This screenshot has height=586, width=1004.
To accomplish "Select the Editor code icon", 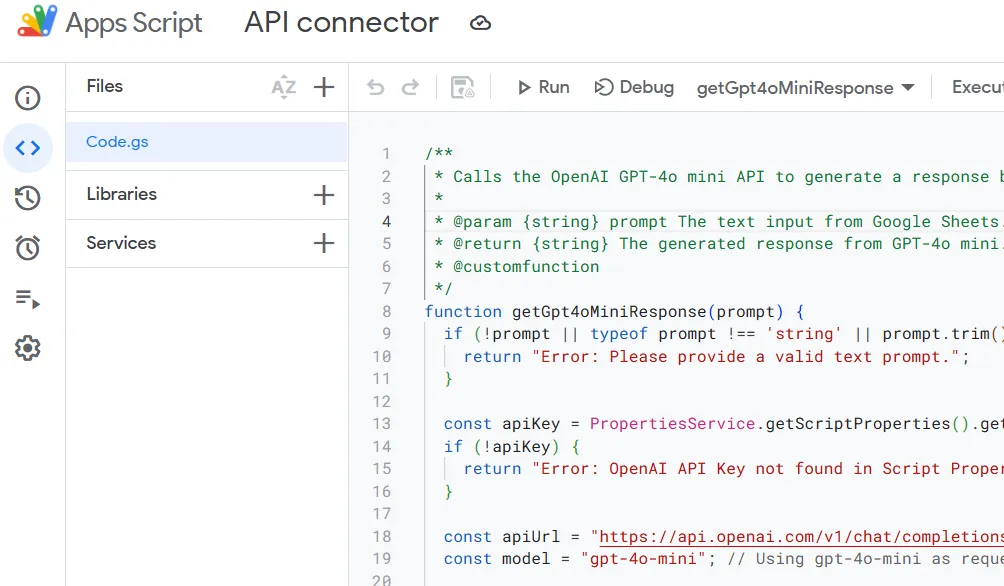I will coord(28,148).
